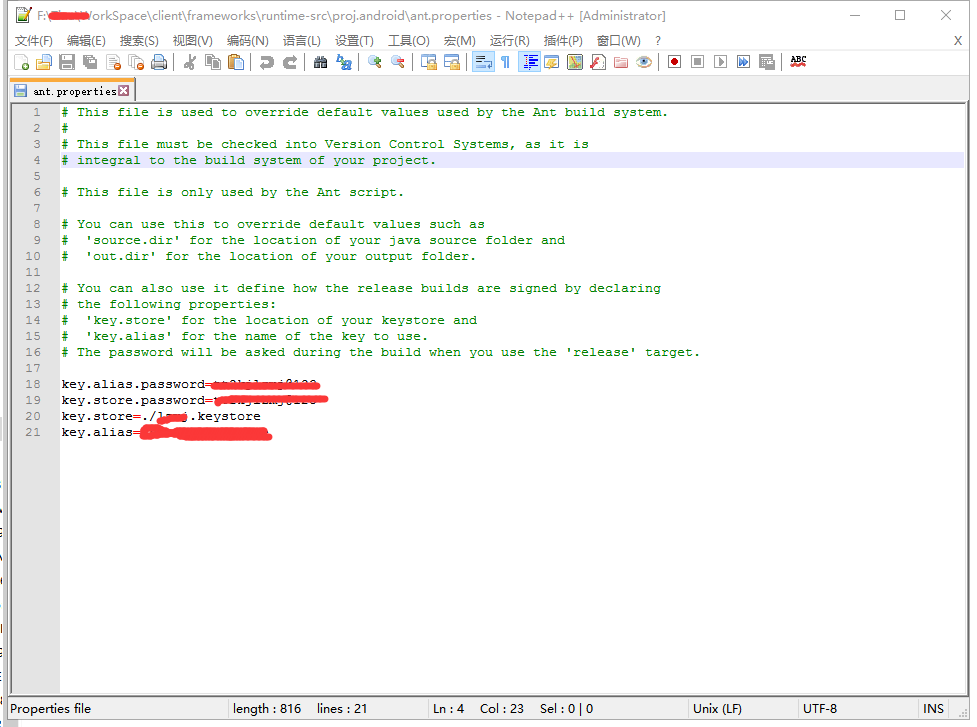Zoom out with the magnifier minus icon

[398, 62]
